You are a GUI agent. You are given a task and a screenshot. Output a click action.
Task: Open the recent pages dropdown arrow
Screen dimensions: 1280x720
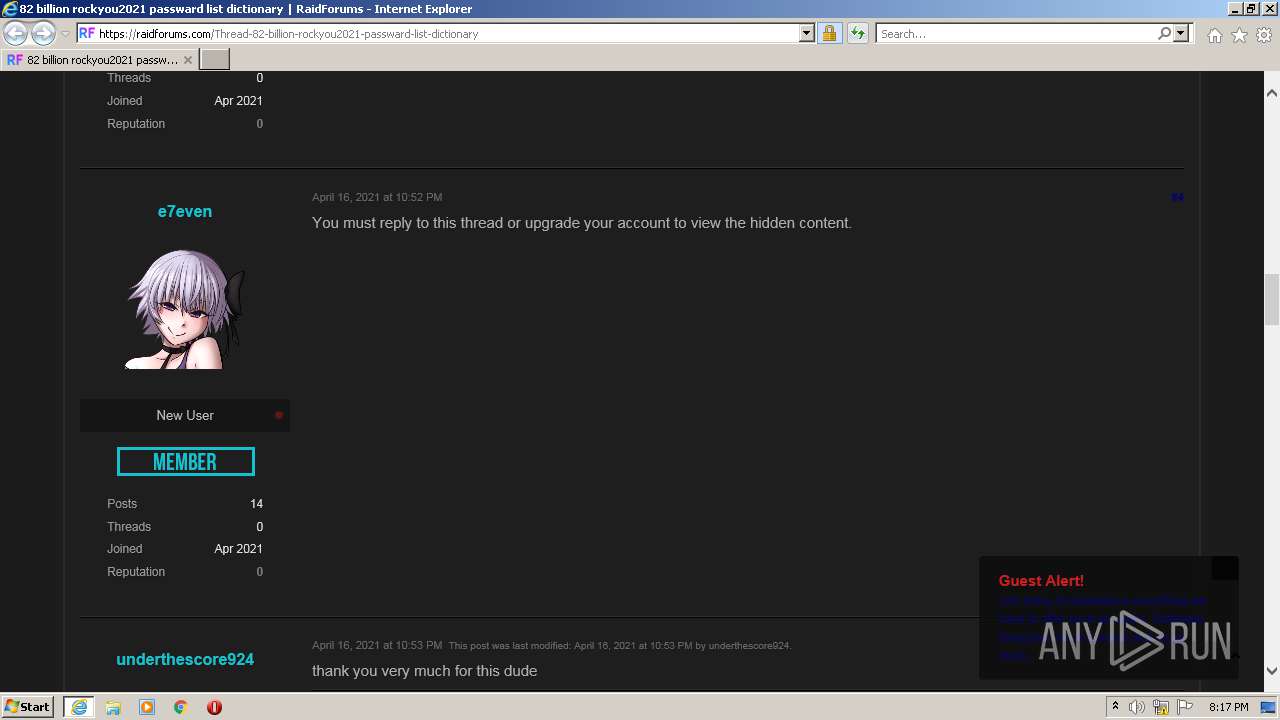[65, 34]
